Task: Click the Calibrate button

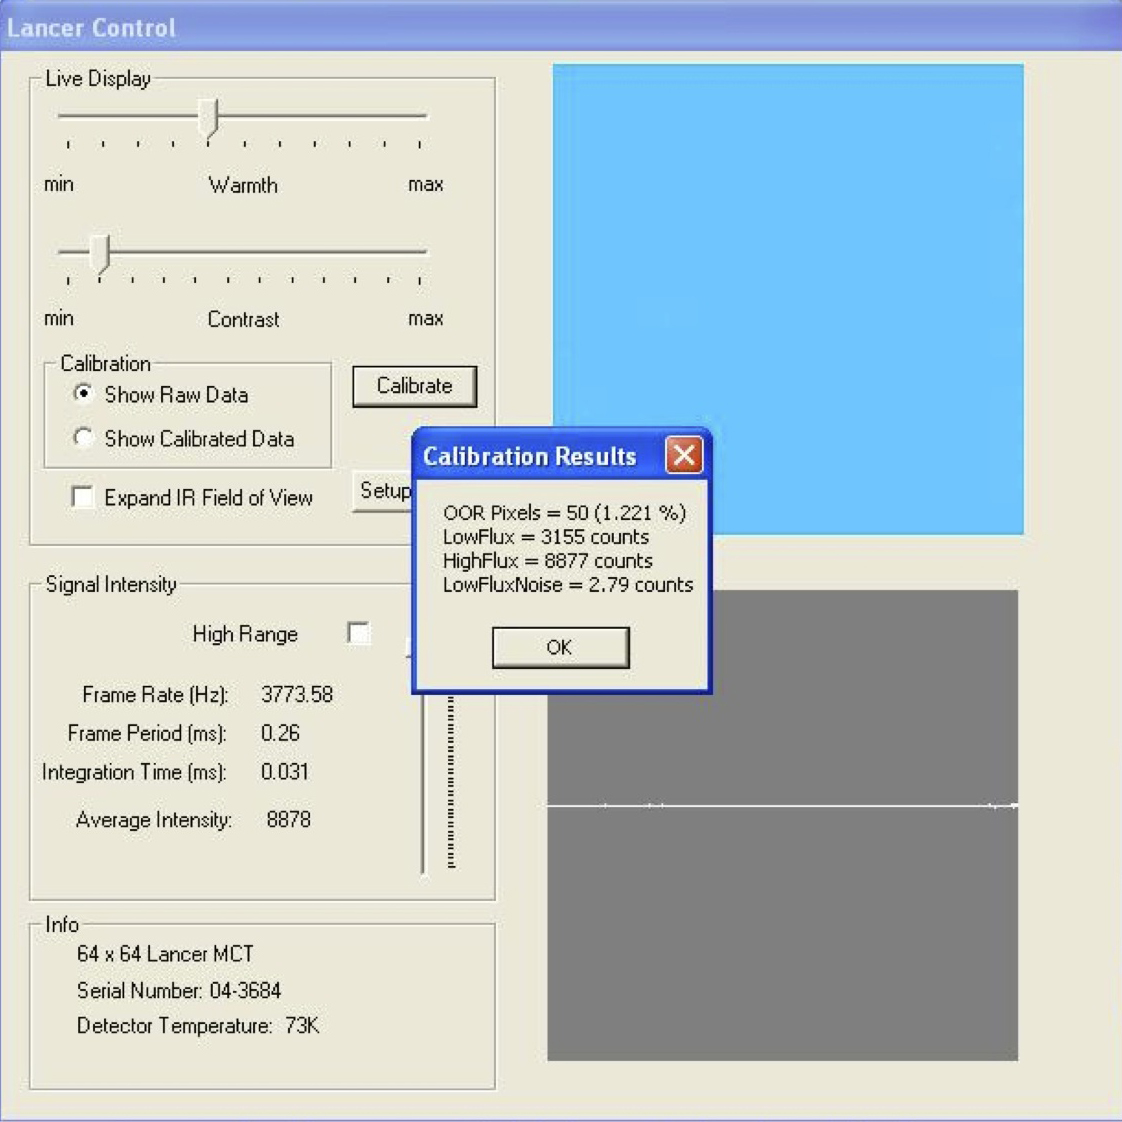Action: (x=414, y=386)
